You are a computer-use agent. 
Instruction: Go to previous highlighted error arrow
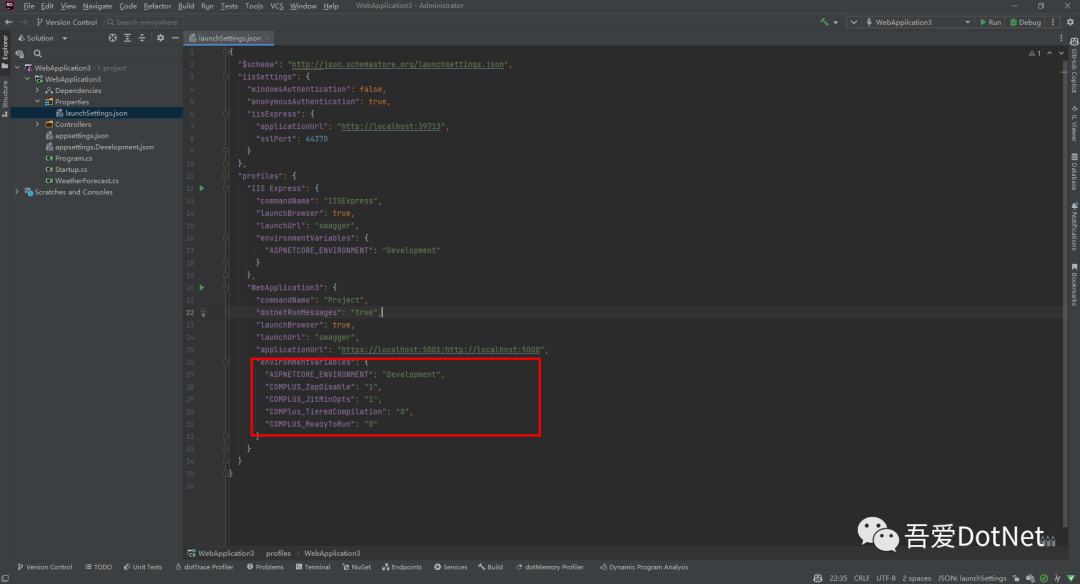(1050, 53)
